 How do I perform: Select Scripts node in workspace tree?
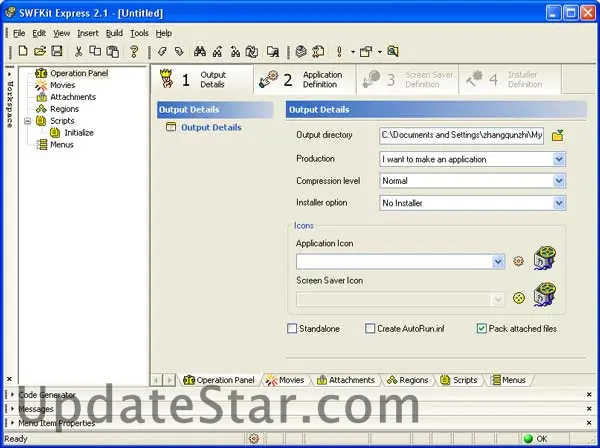(62, 121)
